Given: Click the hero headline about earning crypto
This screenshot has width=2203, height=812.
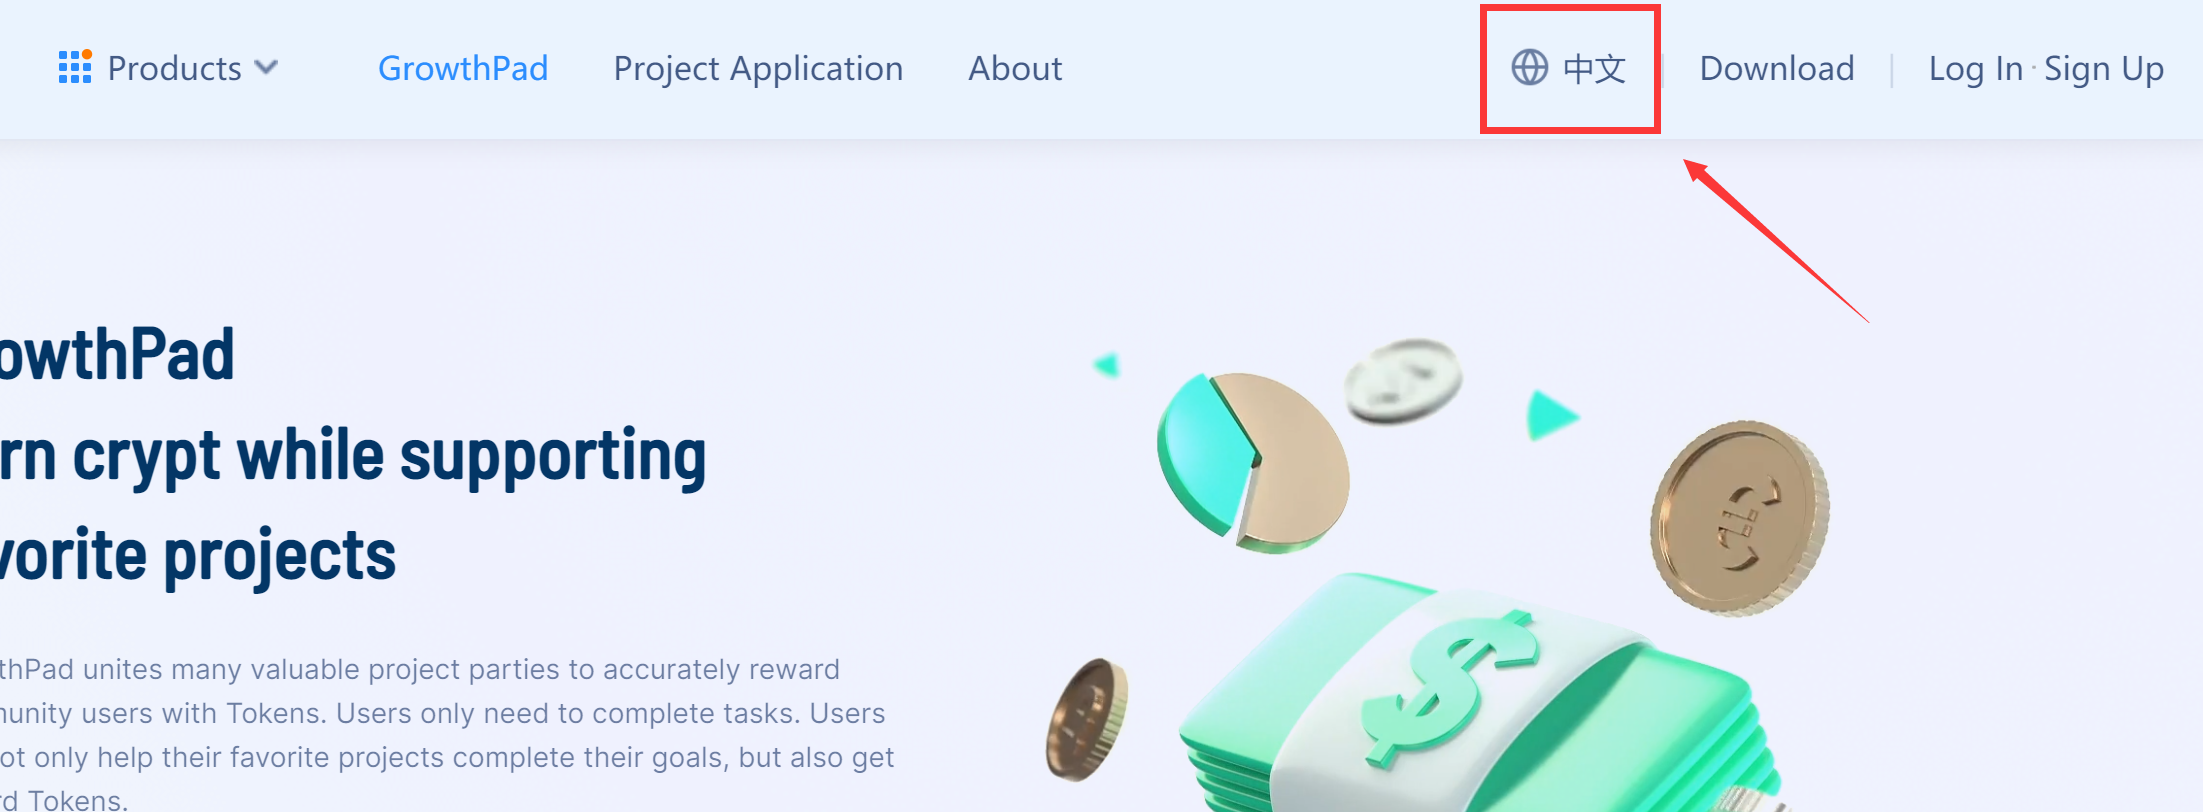Looking at the screenshot, I should (x=353, y=455).
